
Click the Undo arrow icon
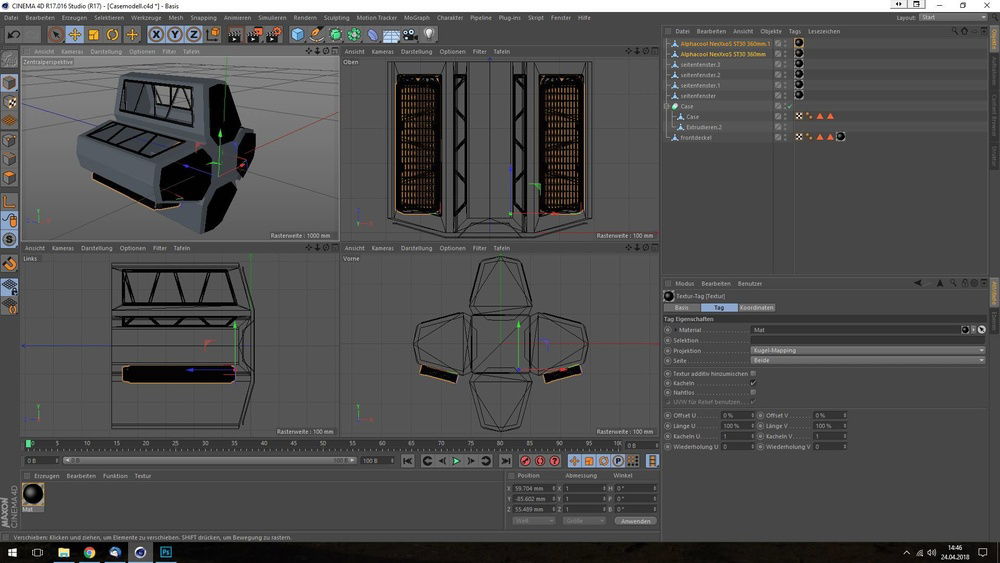15,35
